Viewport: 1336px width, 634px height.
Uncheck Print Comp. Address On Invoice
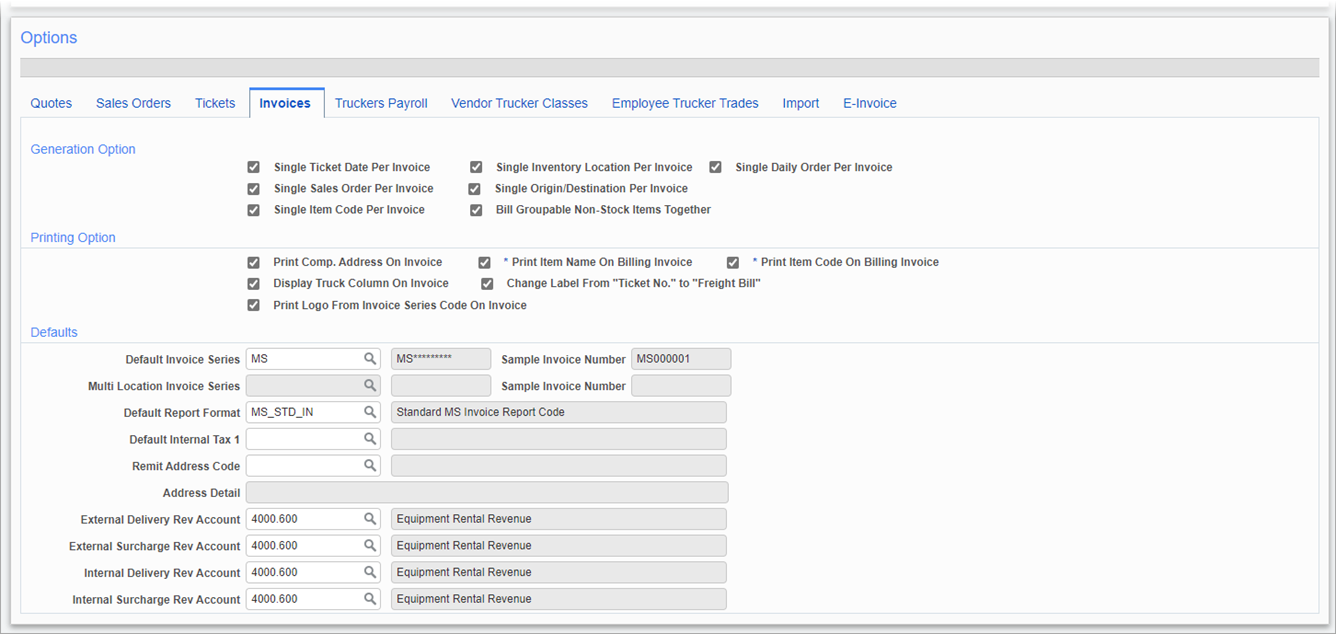[253, 262]
